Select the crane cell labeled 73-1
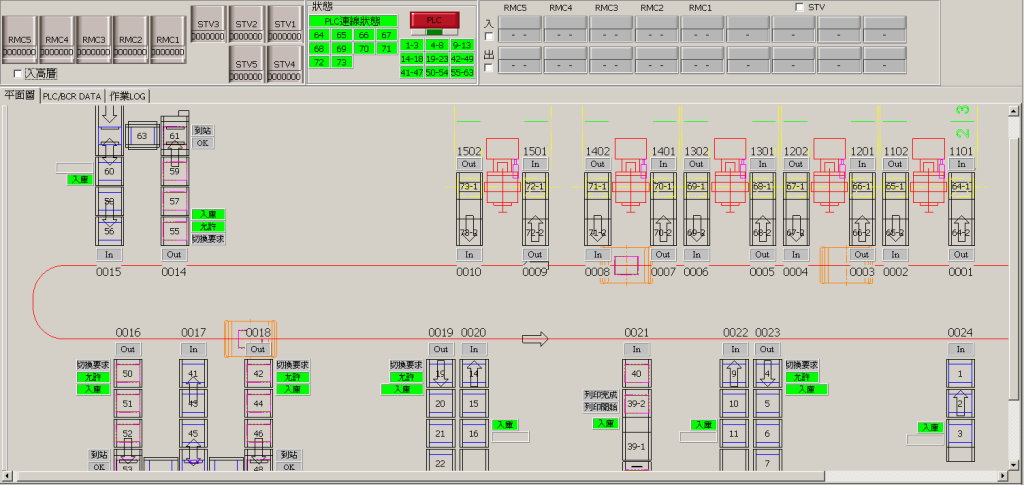The image size is (1024, 485). pos(468,187)
